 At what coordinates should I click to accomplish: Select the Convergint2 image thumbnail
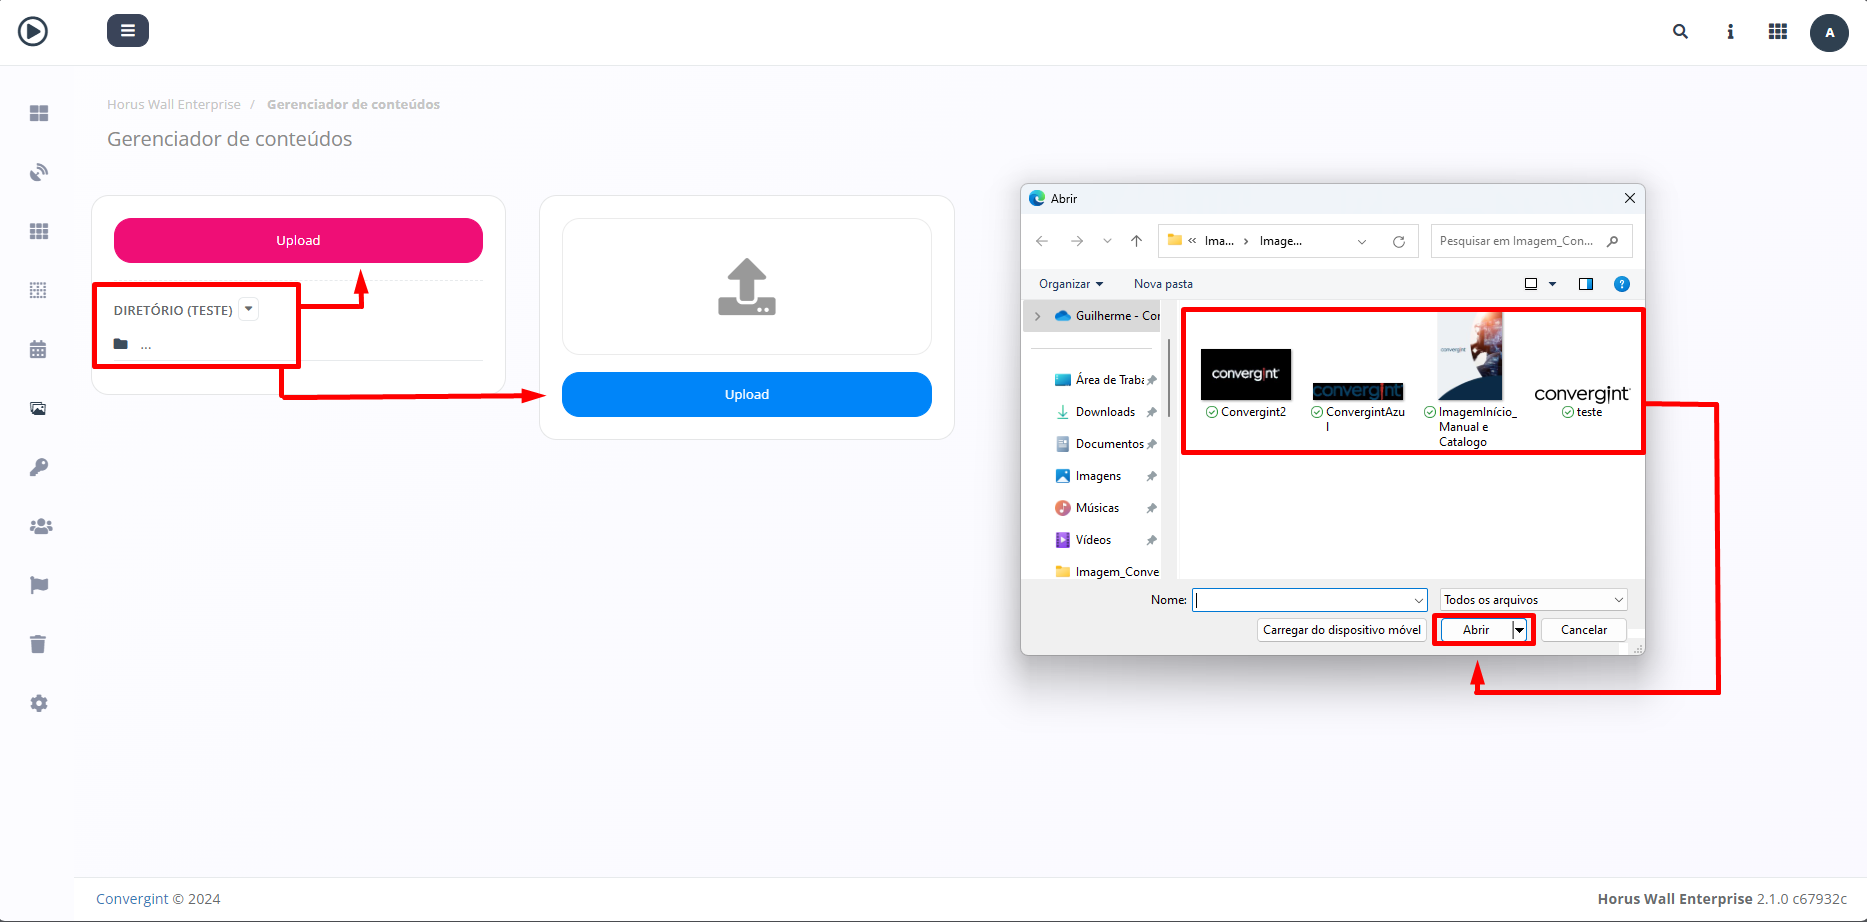[x=1246, y=376]
